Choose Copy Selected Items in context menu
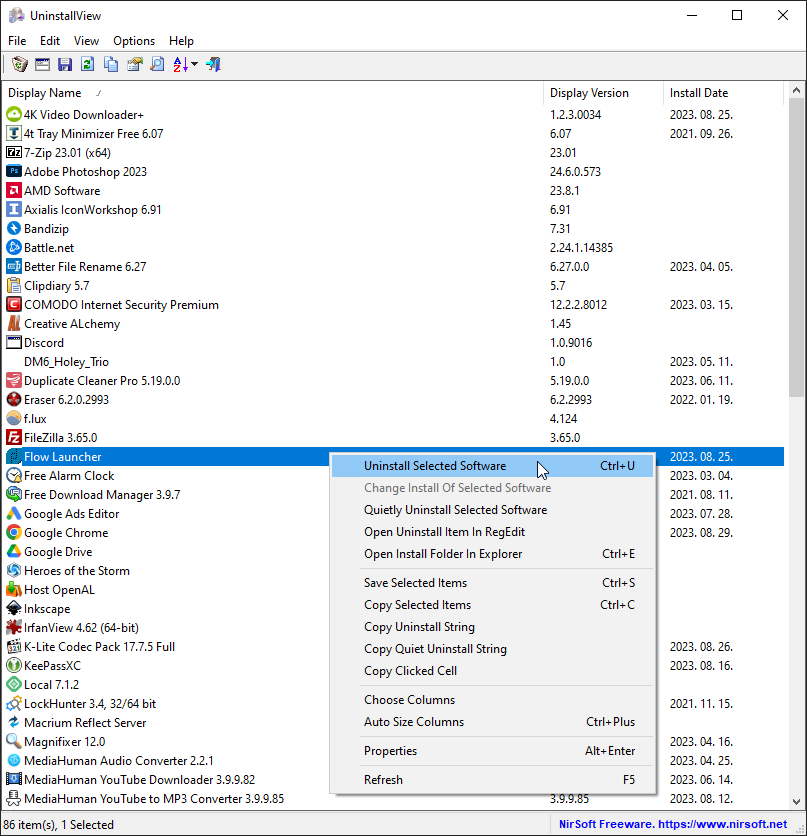The height and width of the screenshot is (836, 807). [492, 605]
